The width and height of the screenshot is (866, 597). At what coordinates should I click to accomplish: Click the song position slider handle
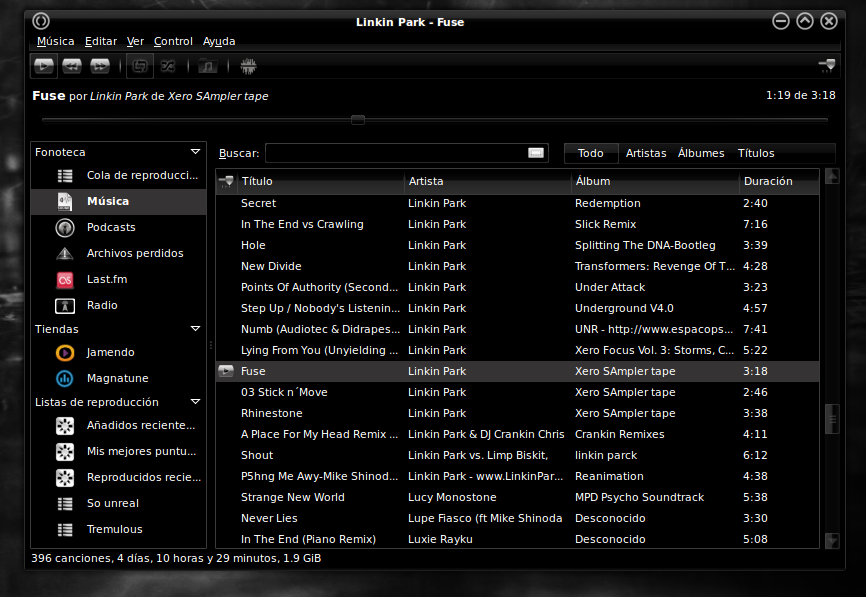click(358, 119)
